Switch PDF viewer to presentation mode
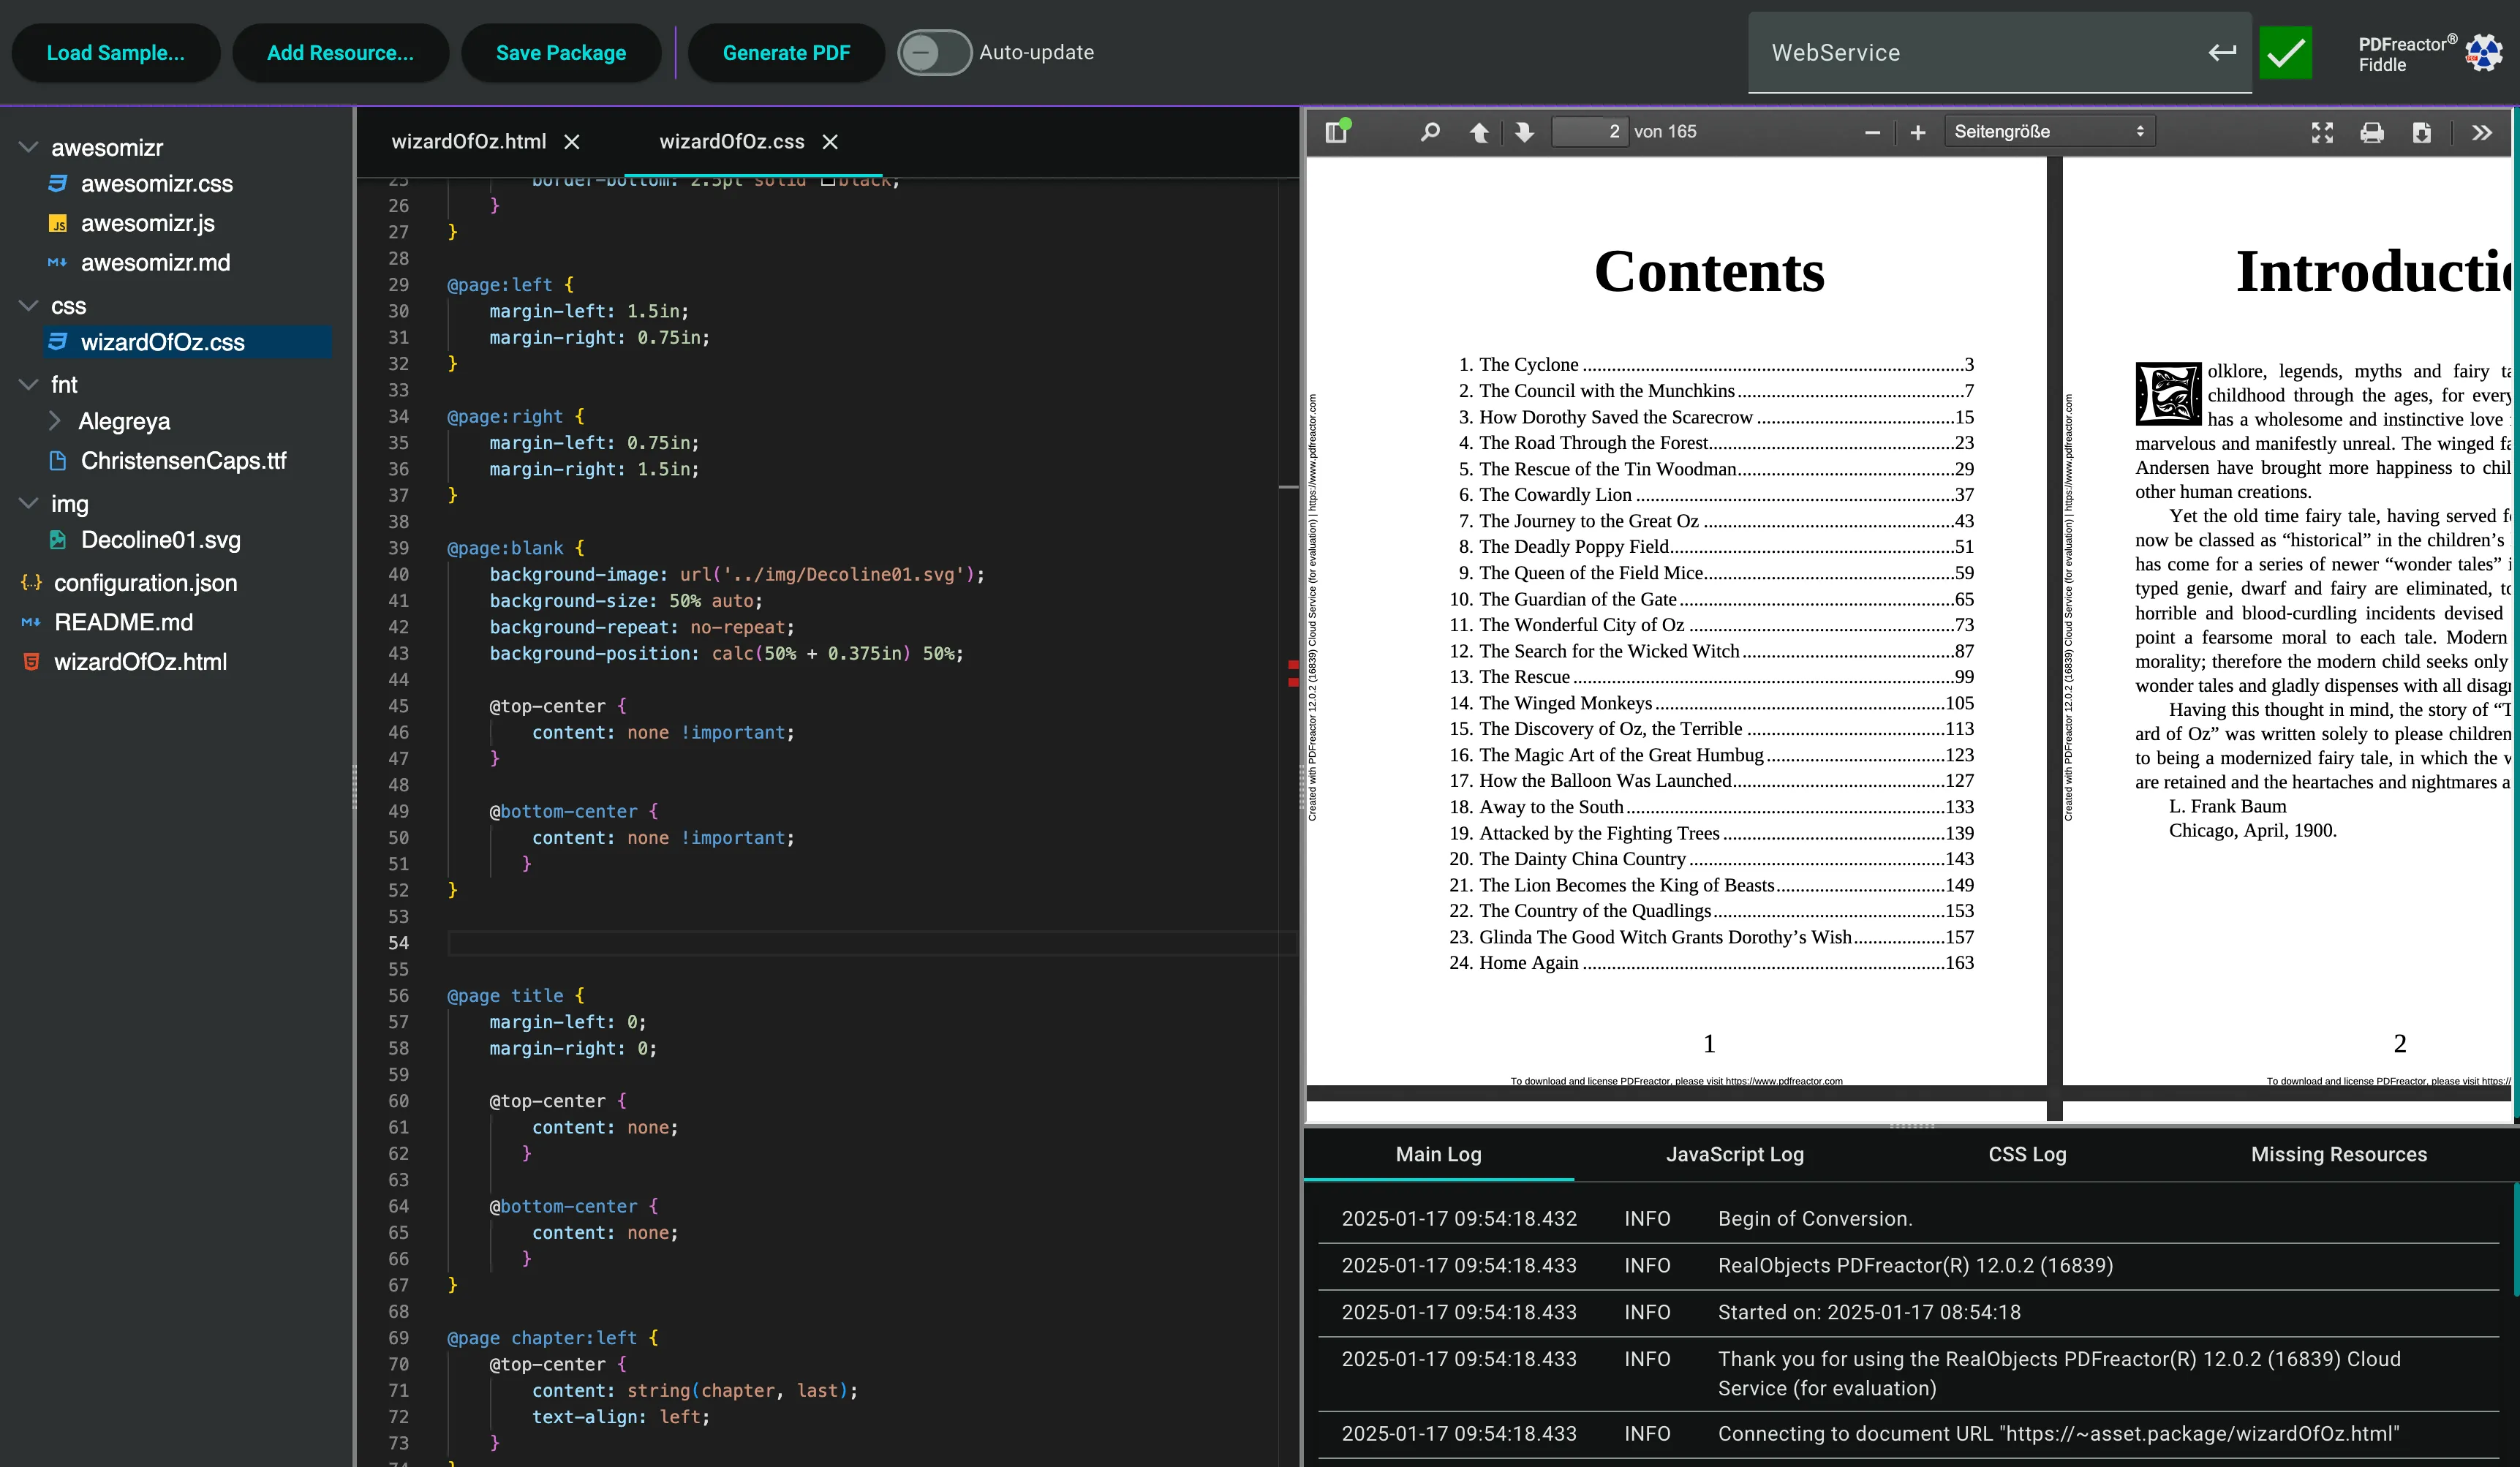 (2322, 132)
